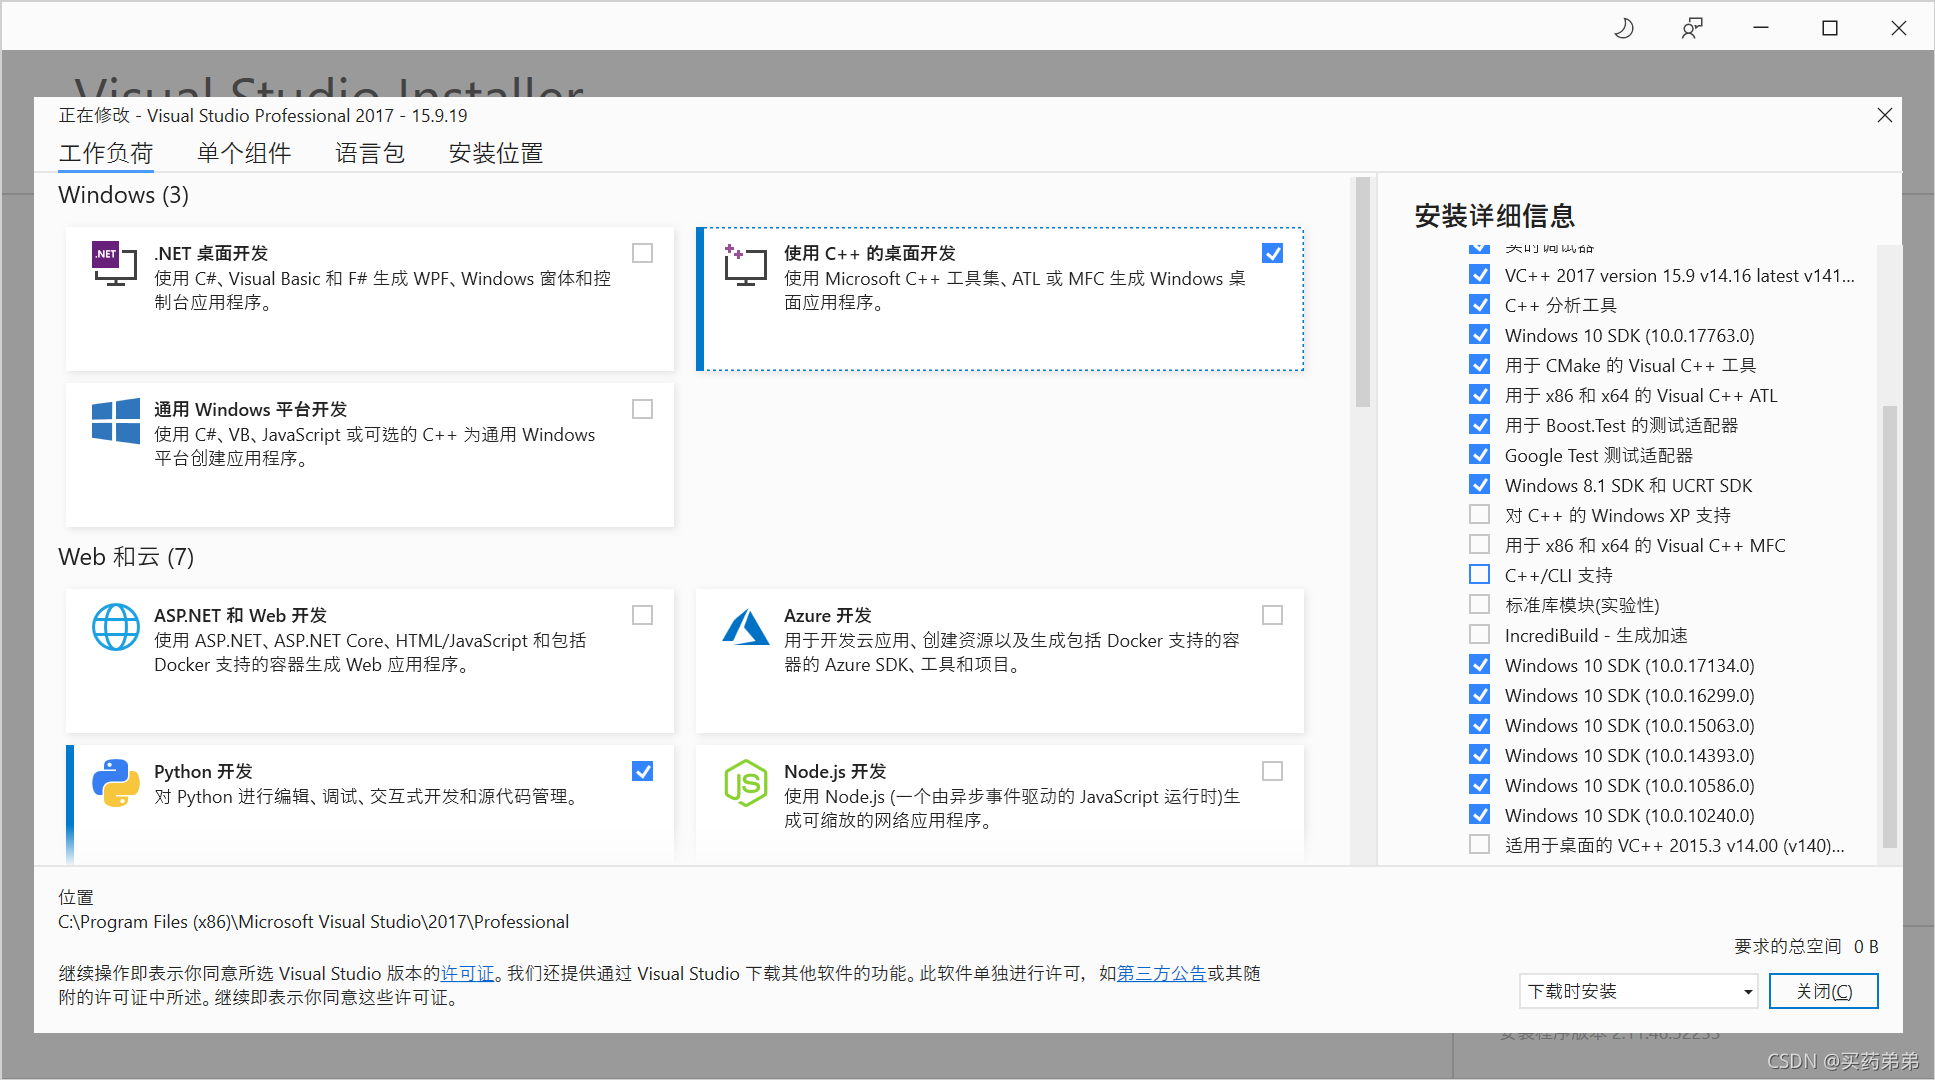Enable the C++/CLI 支持 checkbox

pos(1479,575)
